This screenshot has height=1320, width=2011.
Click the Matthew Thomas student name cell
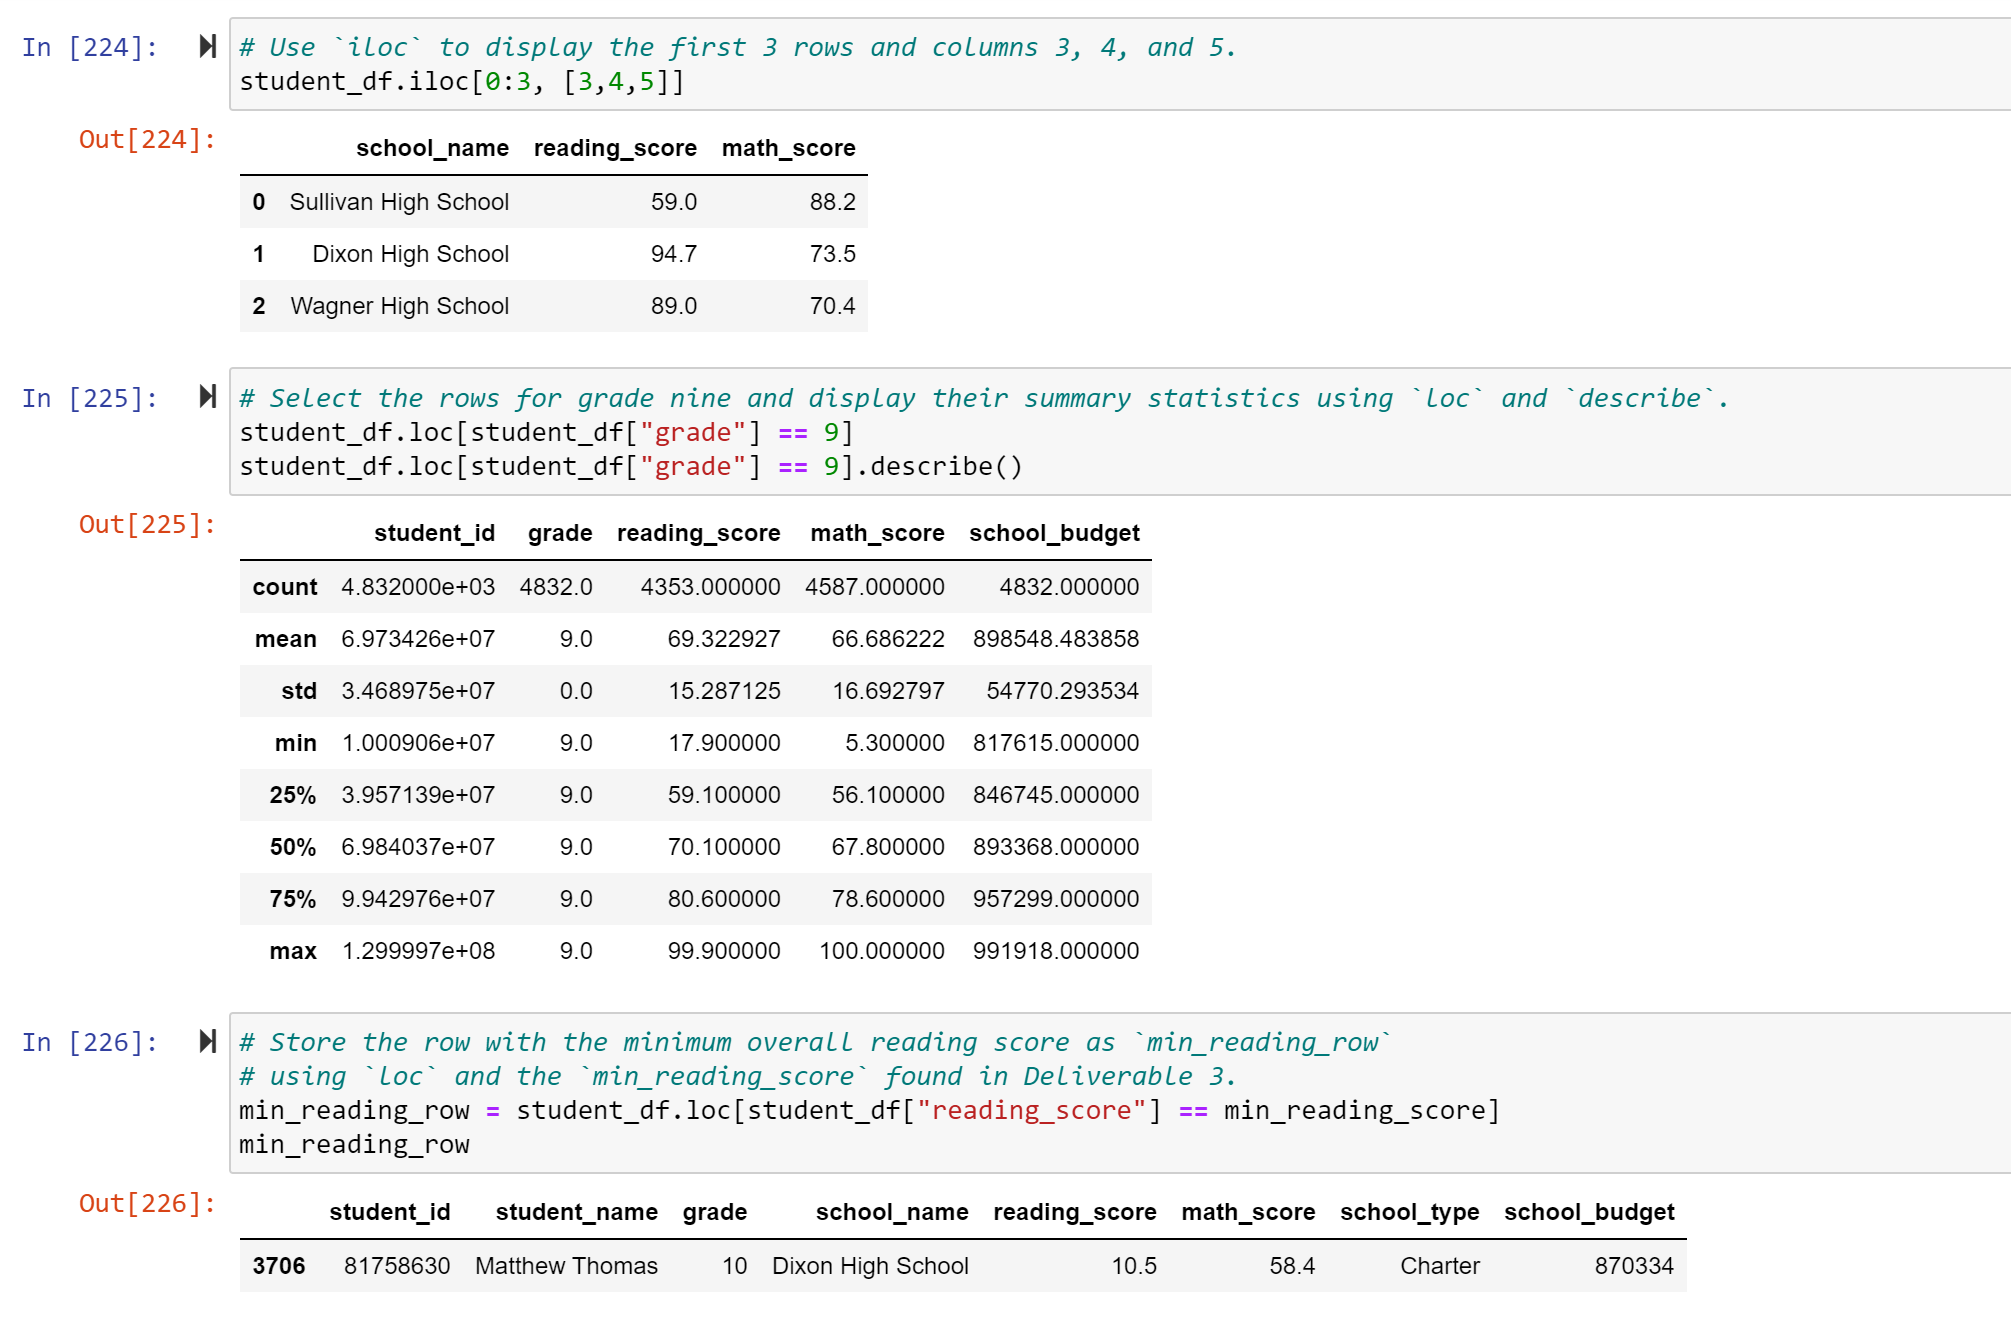[x=566, y=1266]
